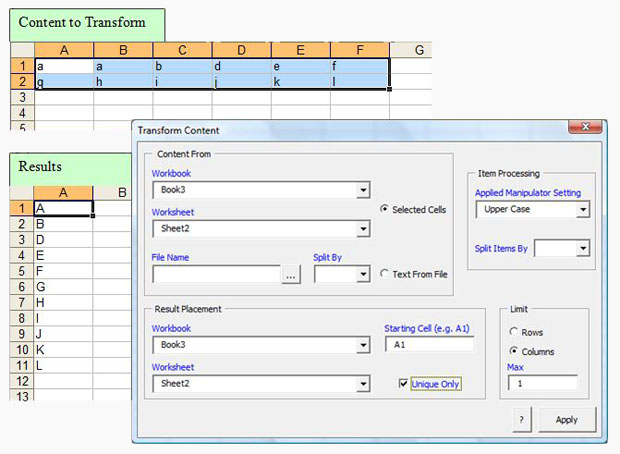Select column C header in top sheet
620x454 pixels.
[x=182, y=50]
